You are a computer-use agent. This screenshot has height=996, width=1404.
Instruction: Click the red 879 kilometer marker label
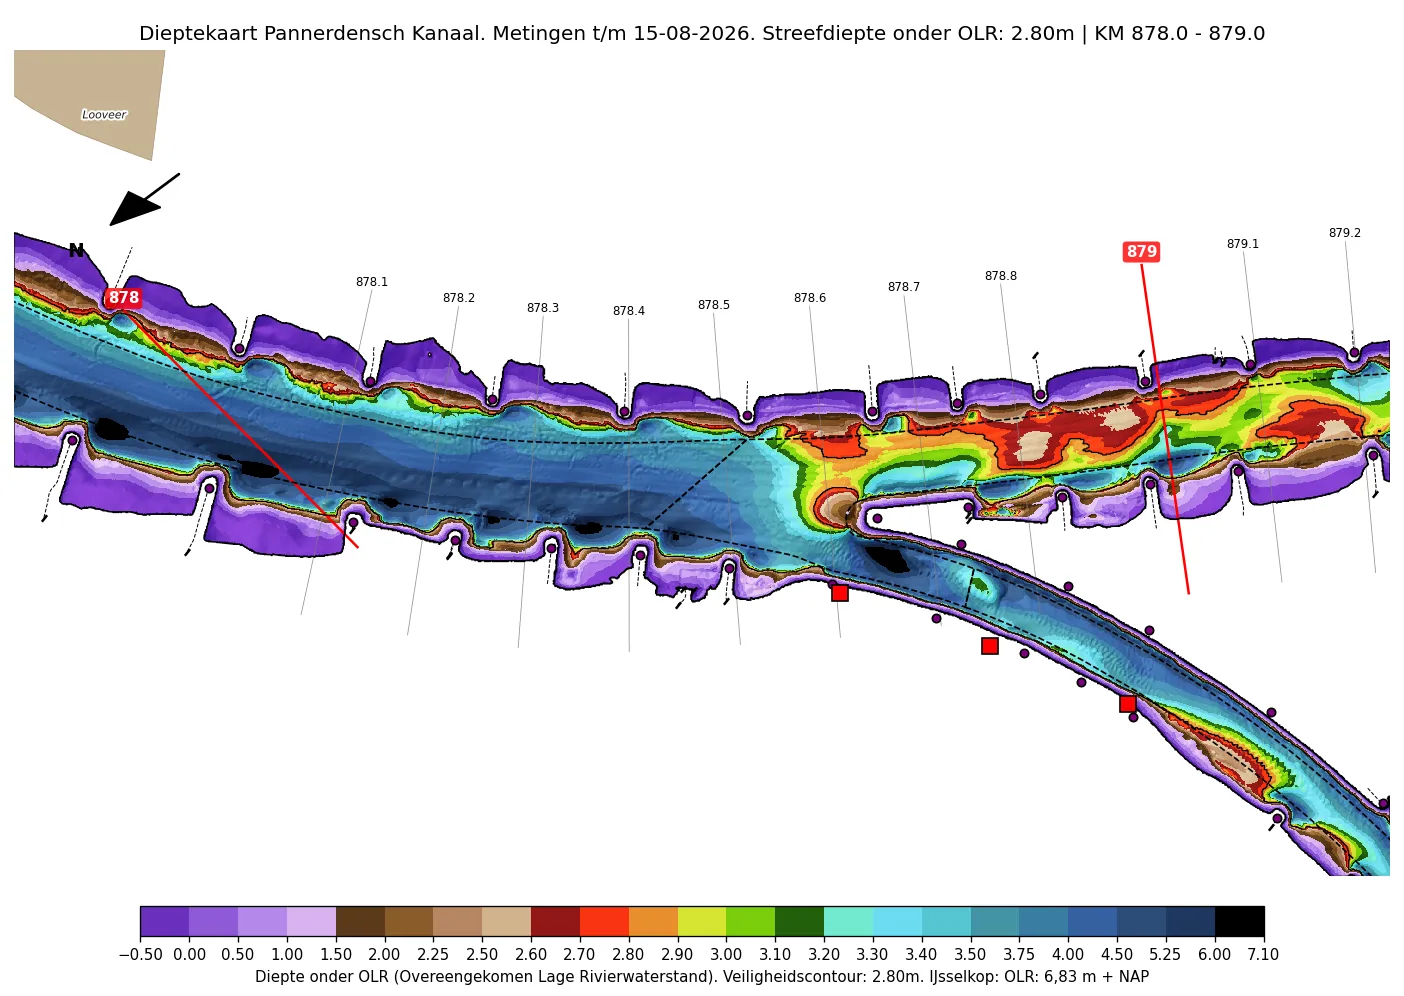click(1141, 252)
